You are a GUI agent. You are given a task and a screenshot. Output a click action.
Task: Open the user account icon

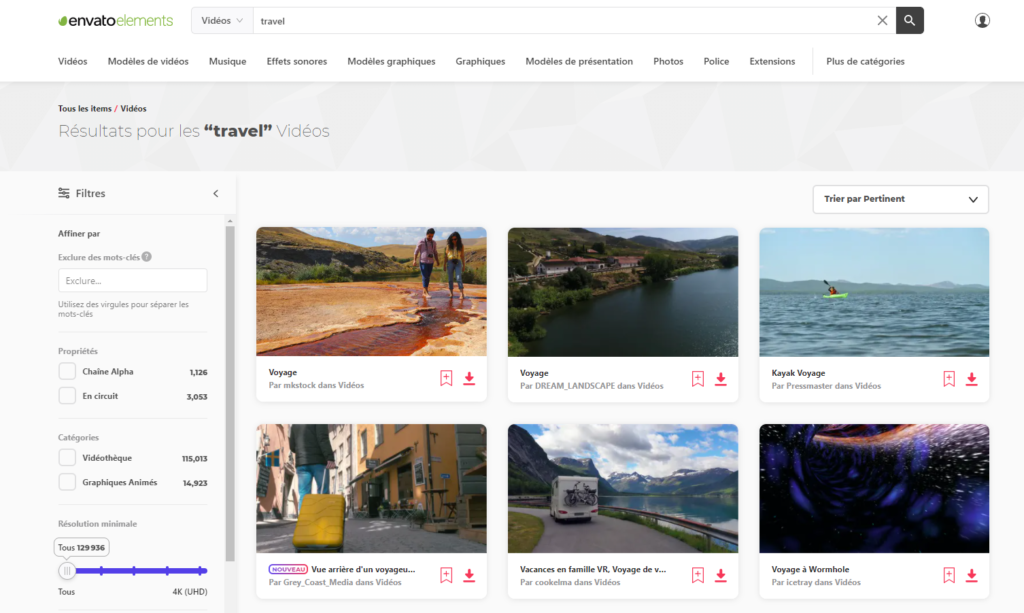click(983, 20)
